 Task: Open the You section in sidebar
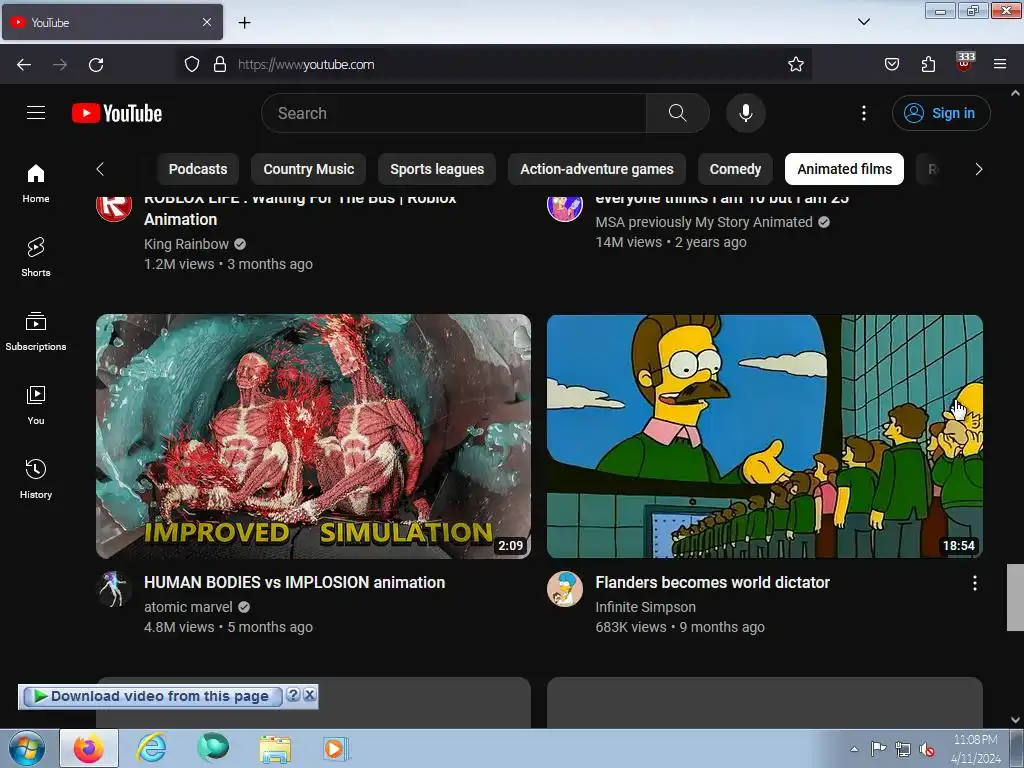click(36, 406)
